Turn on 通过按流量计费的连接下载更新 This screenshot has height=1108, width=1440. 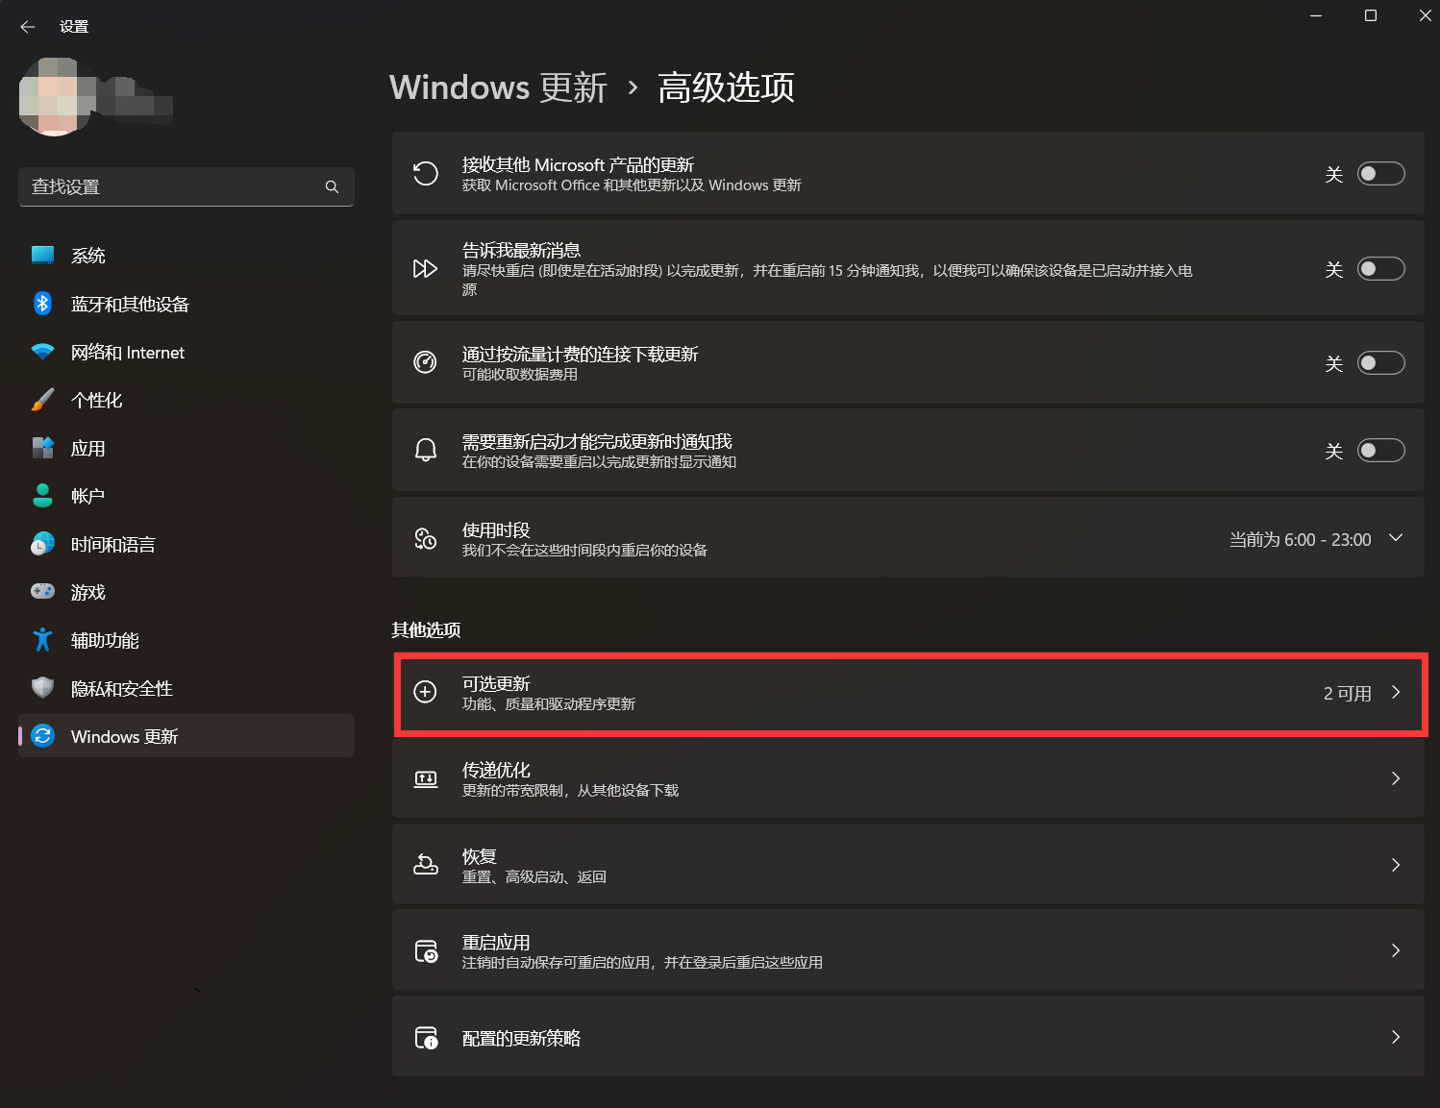click(x=1380, y=364)
